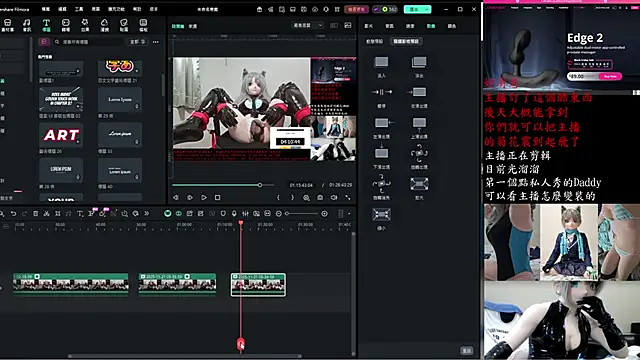Switch to the first properties tab in right panel
Image resolution: width=640 pixels, height=360 pixels.
[x=369, y=26]
